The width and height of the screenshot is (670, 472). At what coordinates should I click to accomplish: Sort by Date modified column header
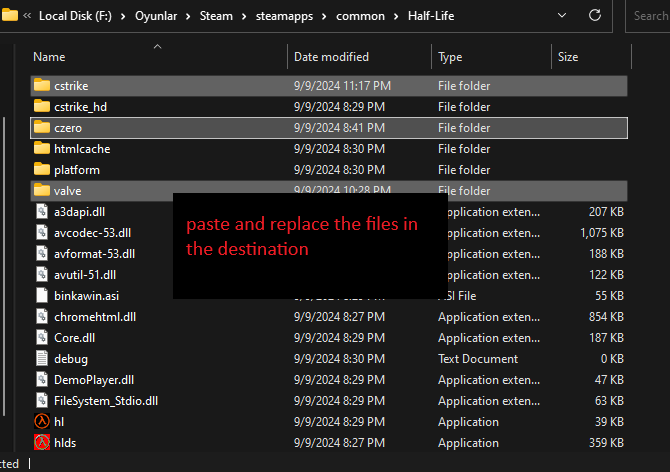[331, 57]
